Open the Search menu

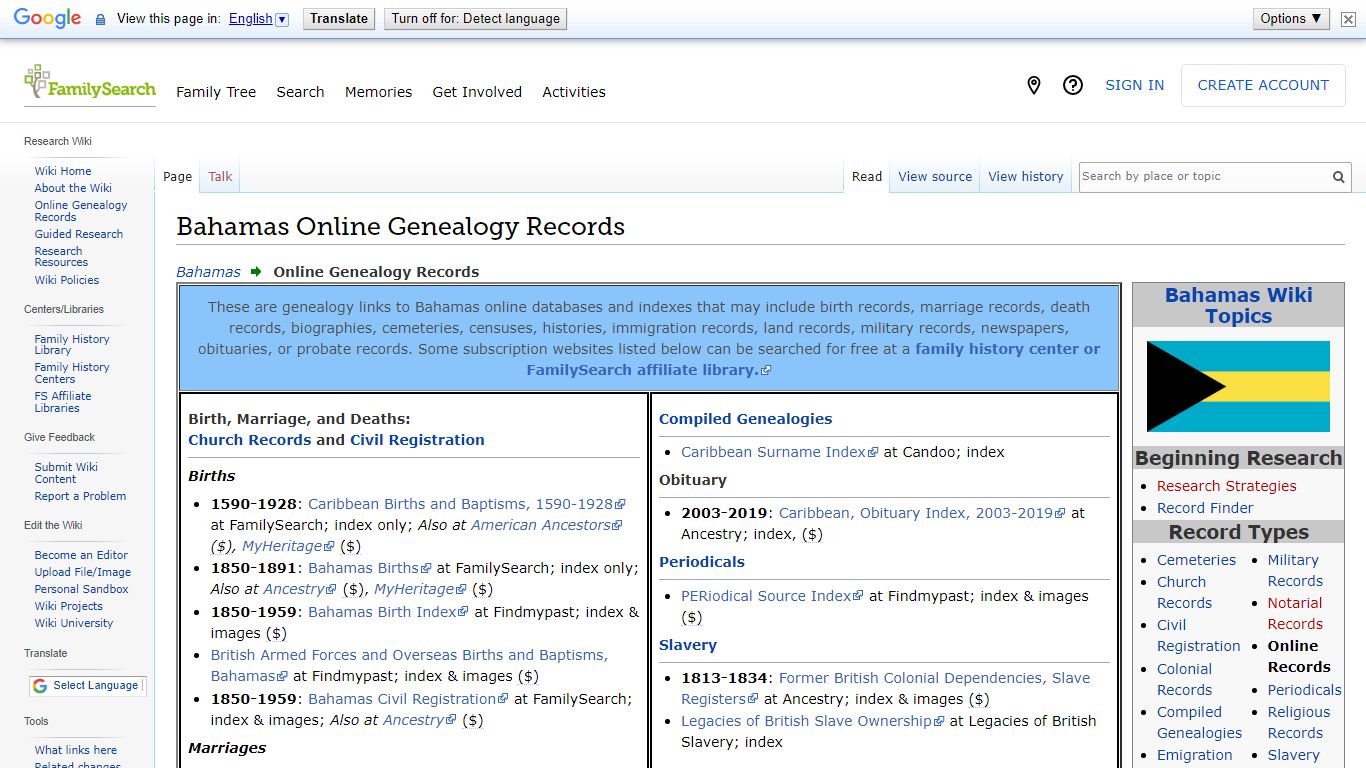[300, 92]
